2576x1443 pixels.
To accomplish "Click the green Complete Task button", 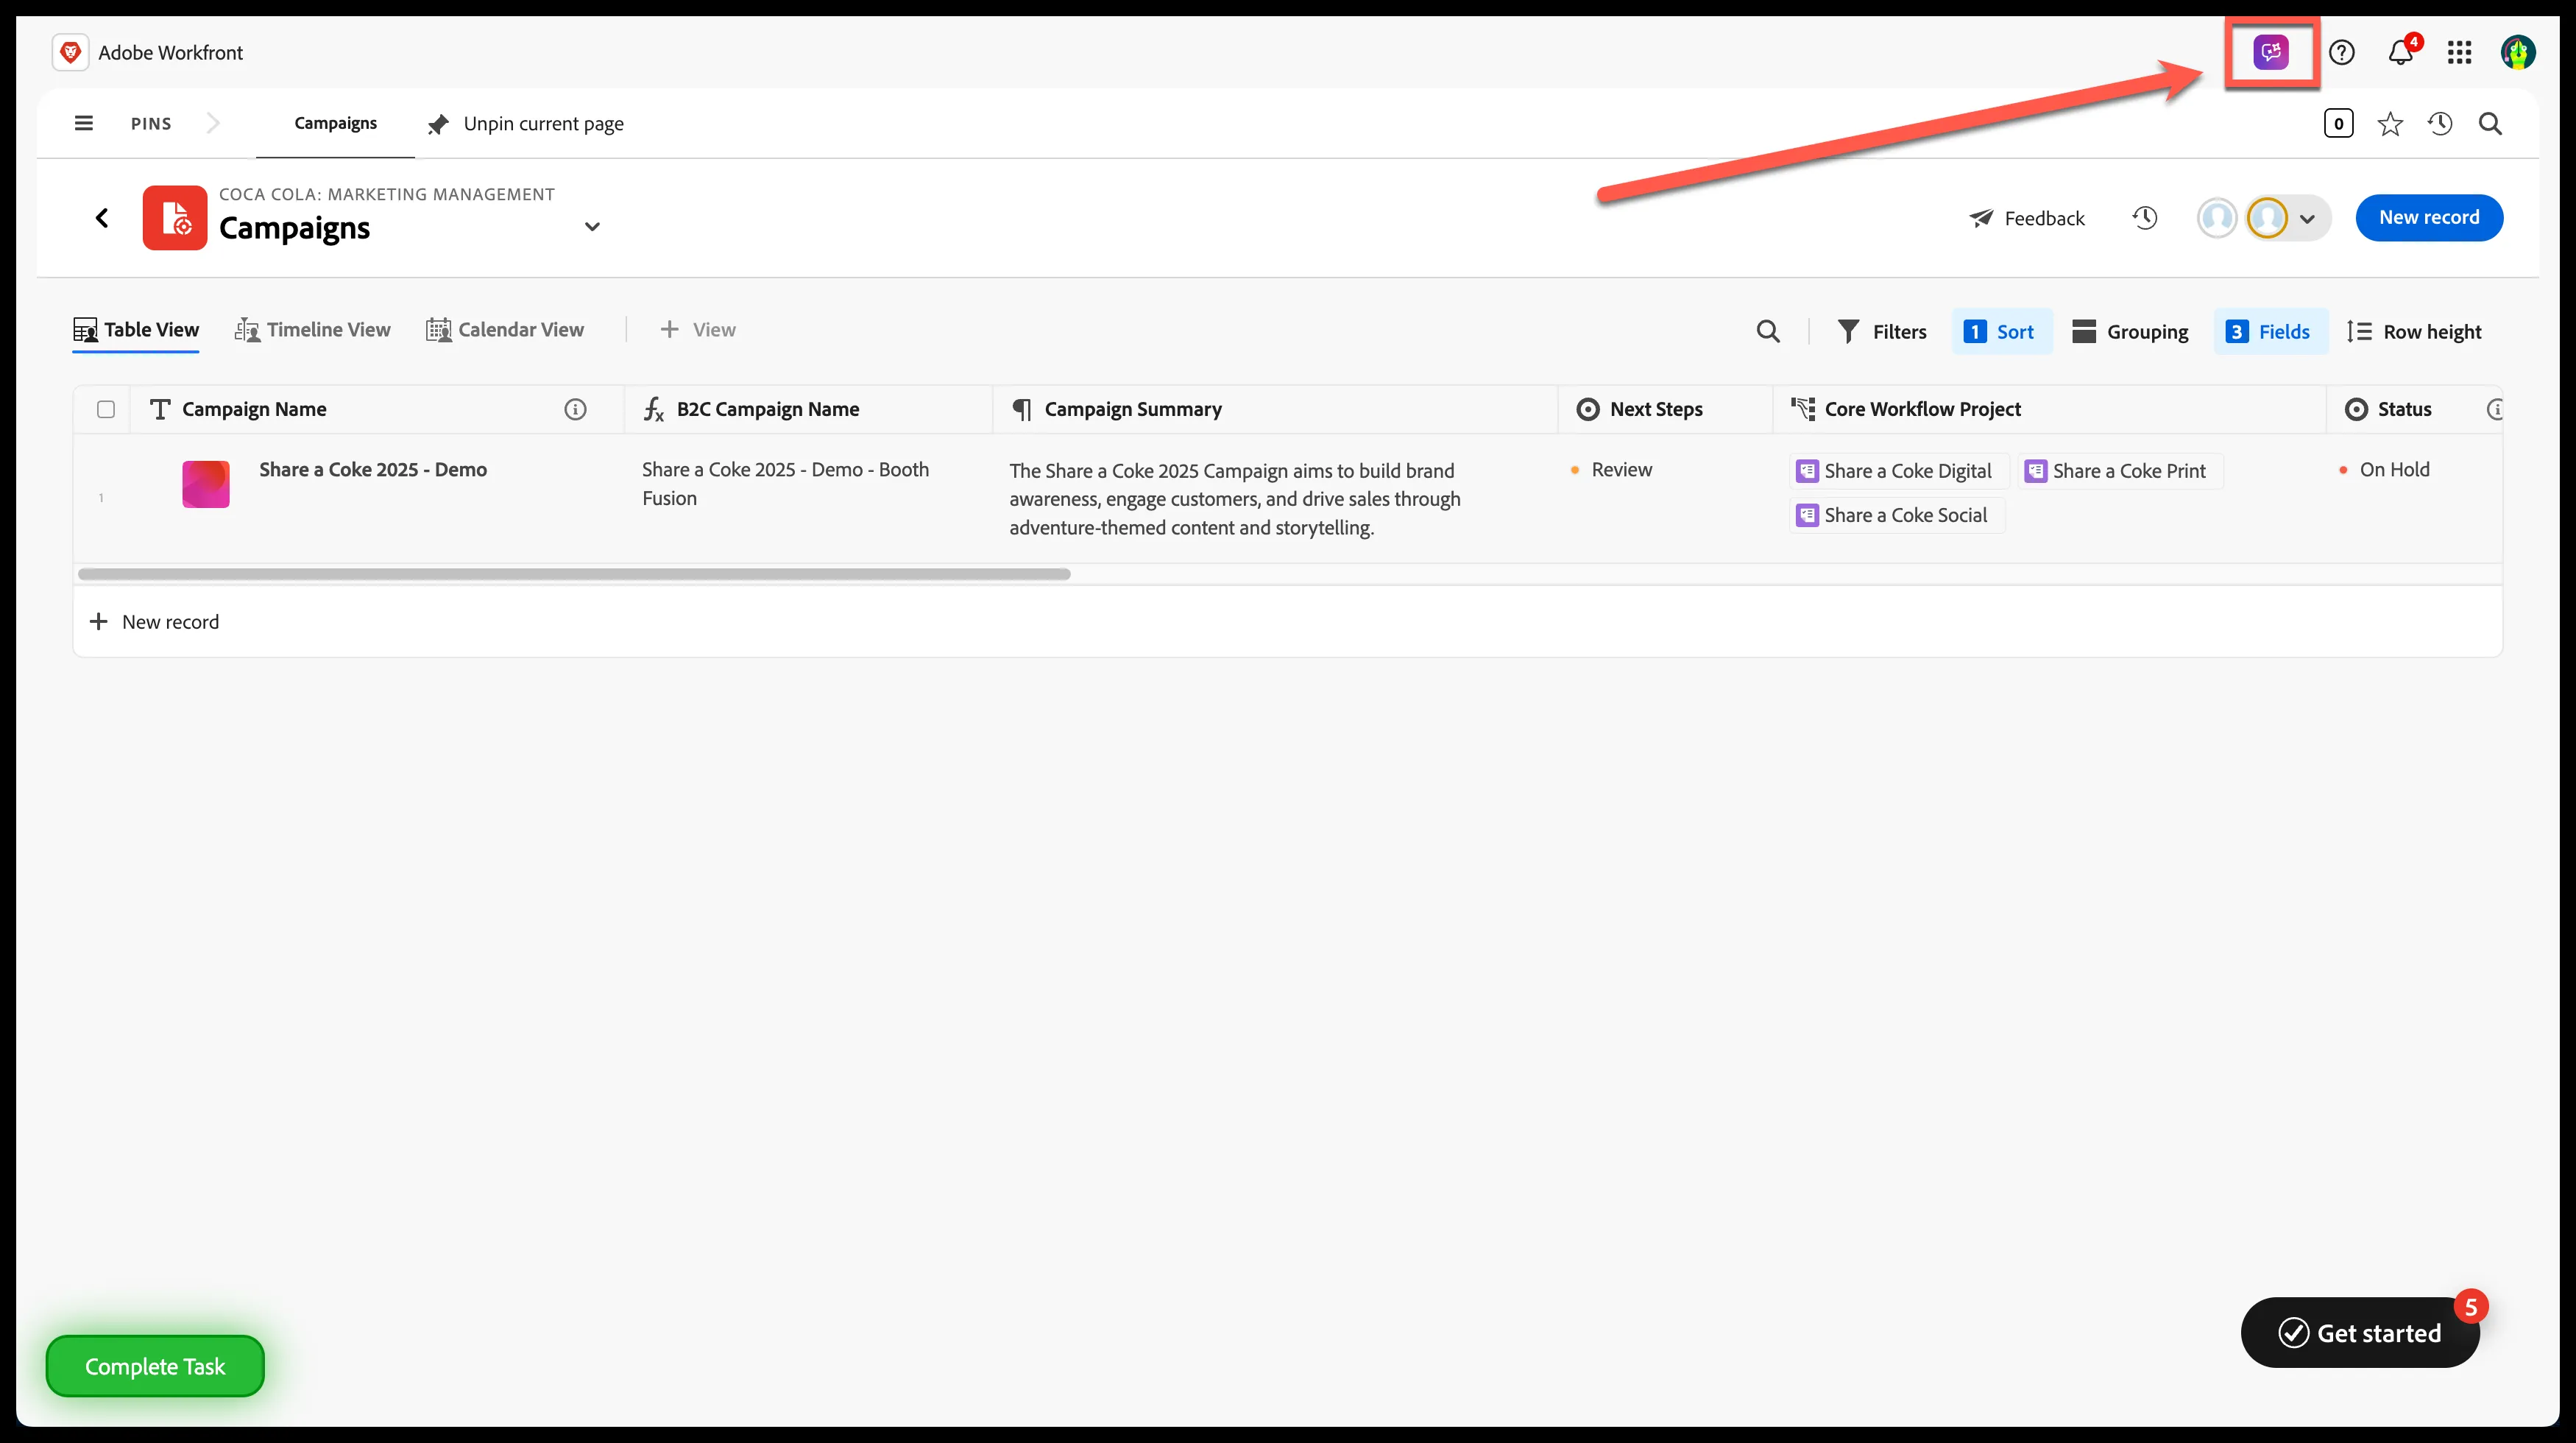I will 155,1366.
